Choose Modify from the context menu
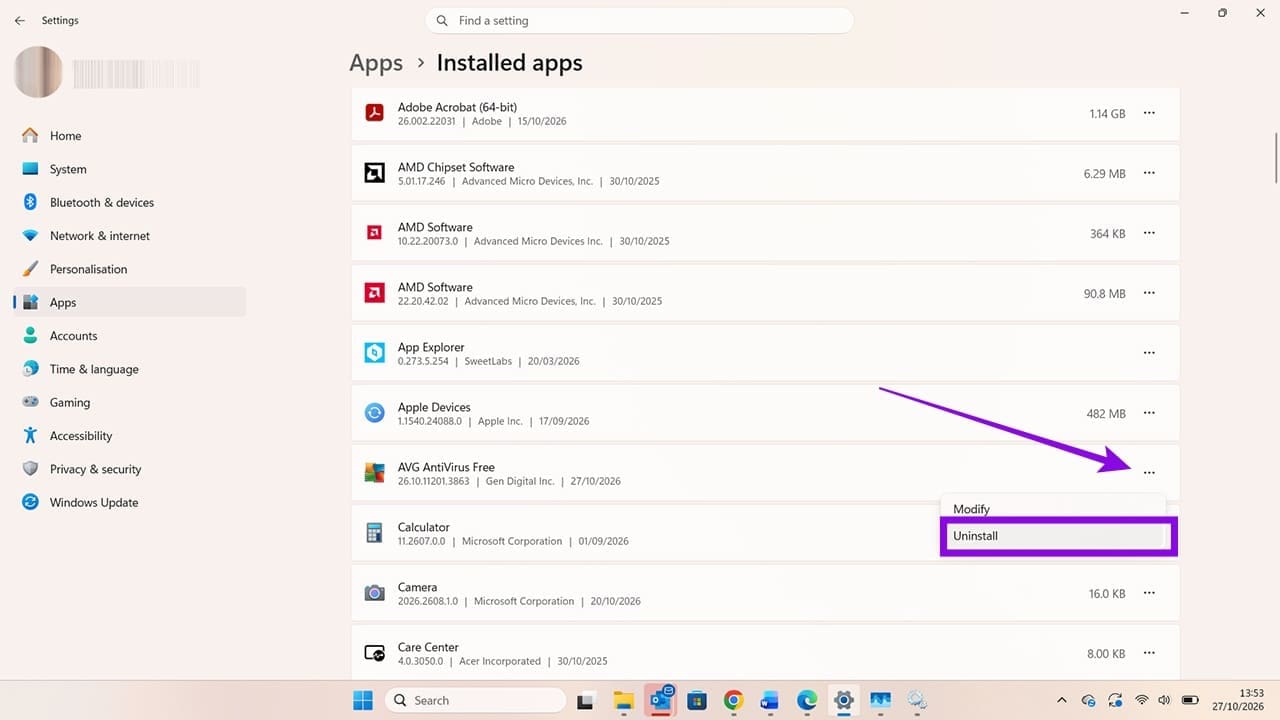The height and width of the screenshot is (720, 1280). [1053, 509]
